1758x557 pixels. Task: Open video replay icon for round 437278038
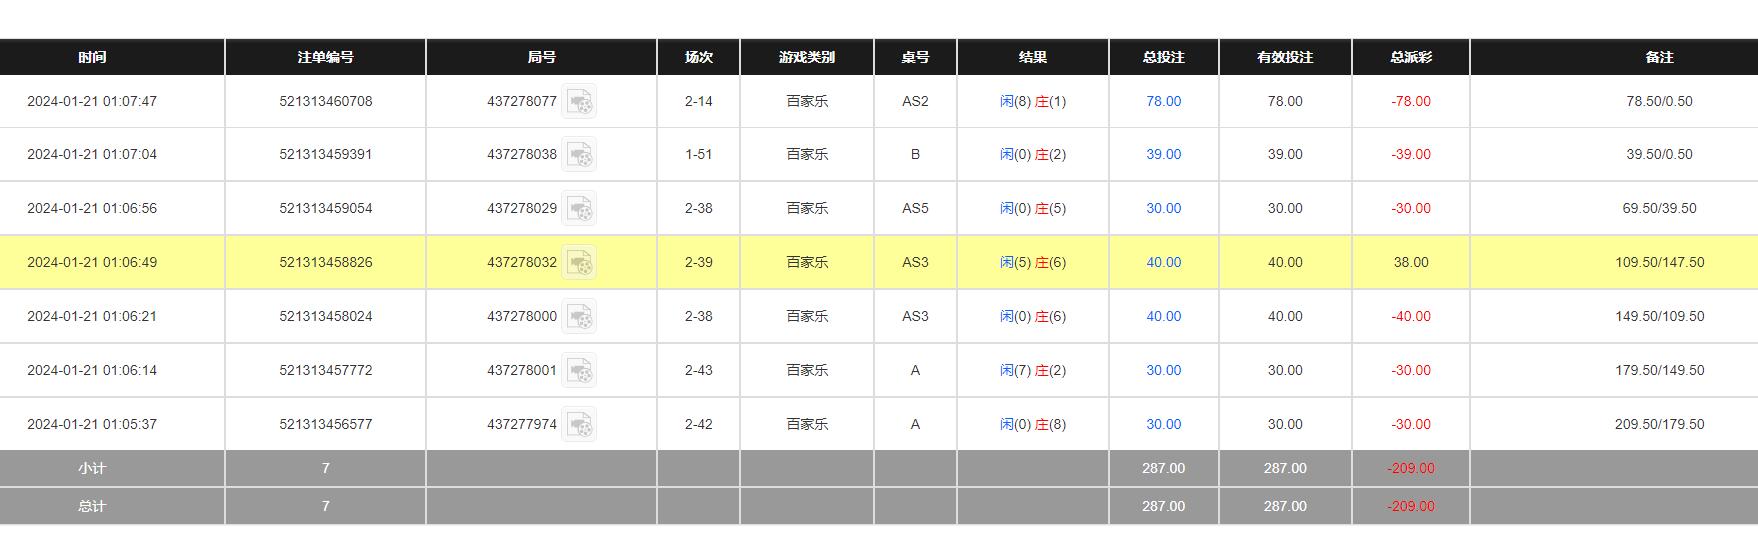(x=579, y=155)
